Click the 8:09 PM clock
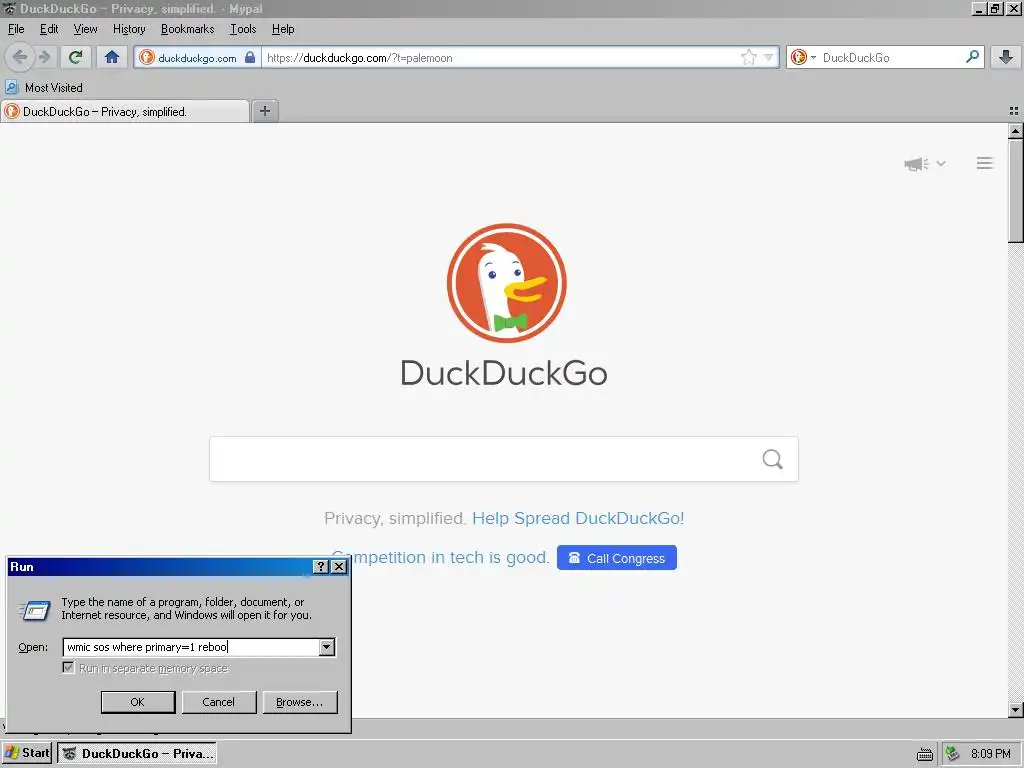This screenshot has width=1024, height=768. (991, 754)
